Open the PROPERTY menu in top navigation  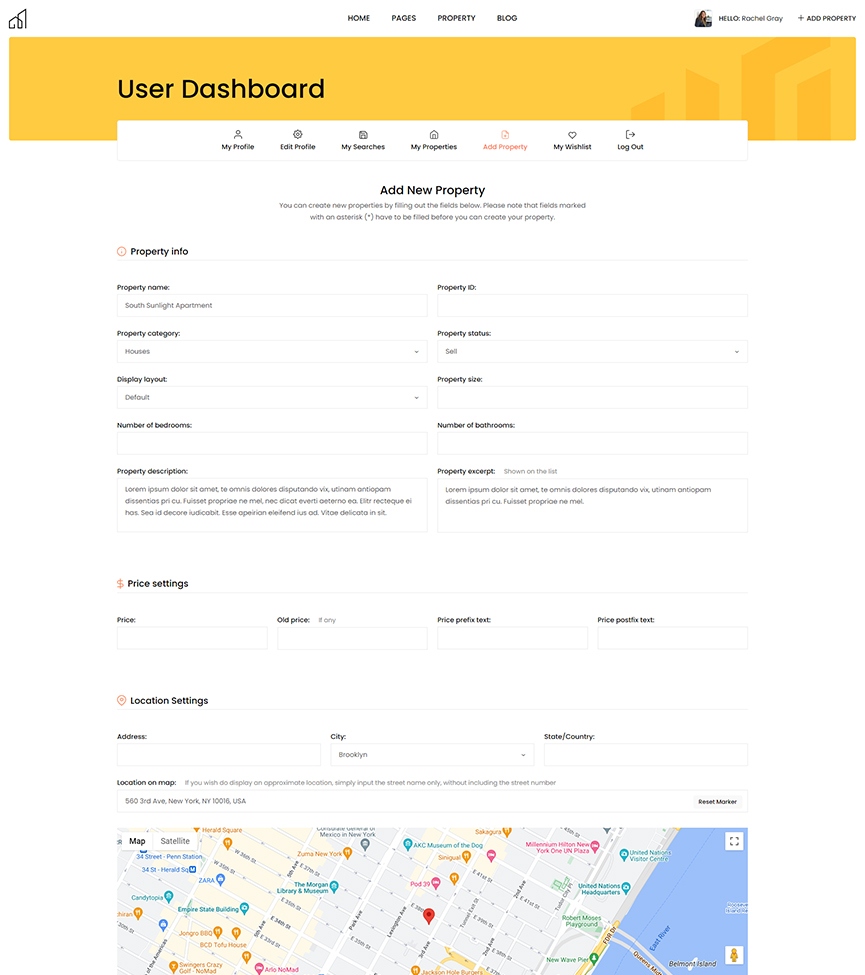click(456, 17)
